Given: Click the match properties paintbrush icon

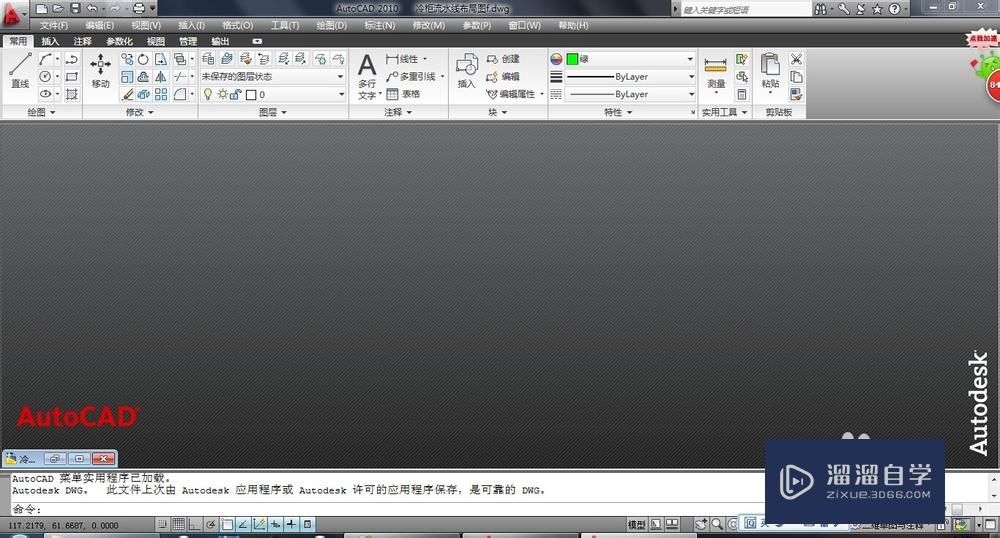Looking at the screenshot, I should pos(796,94).
